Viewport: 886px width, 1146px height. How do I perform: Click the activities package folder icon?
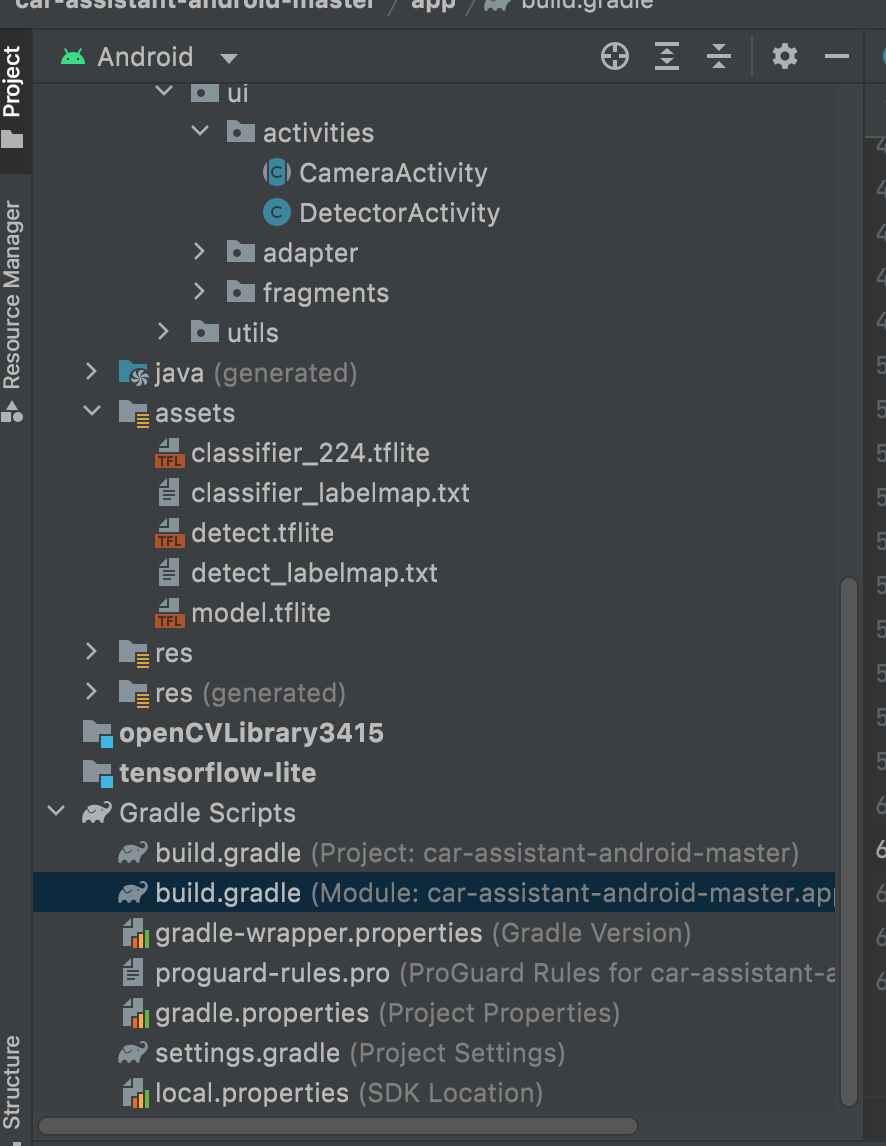[241, 132]
